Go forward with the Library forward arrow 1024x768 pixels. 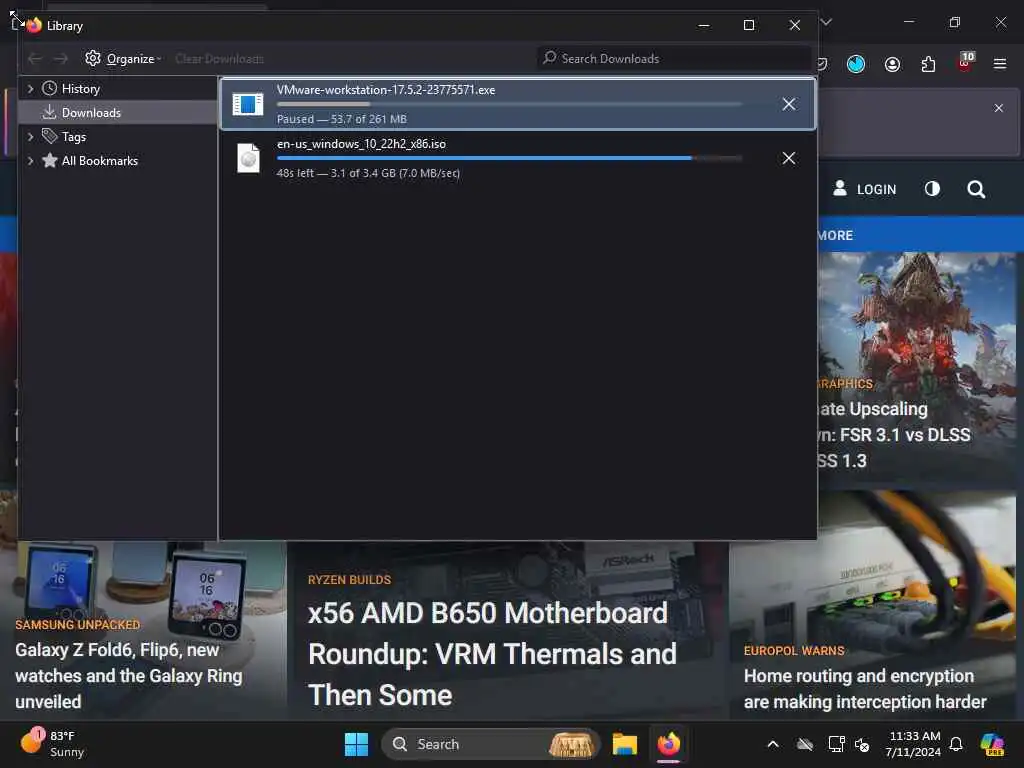[61, 59]
